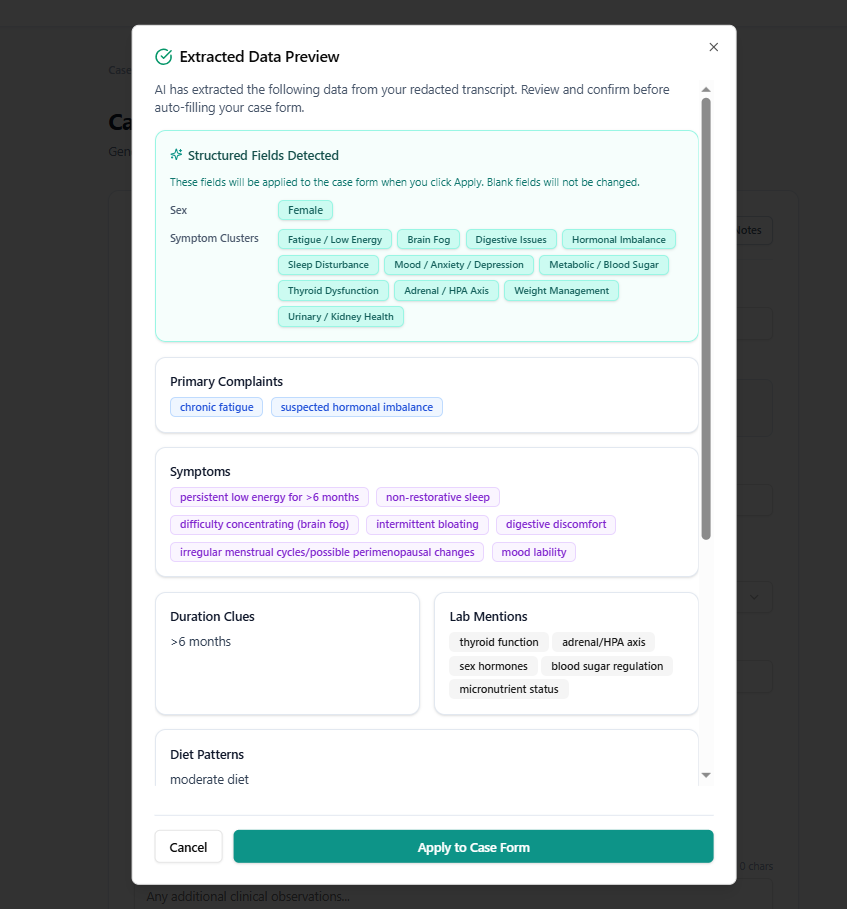Select the Female sex chip
The image size is (847, 909).
coord(306,210)
